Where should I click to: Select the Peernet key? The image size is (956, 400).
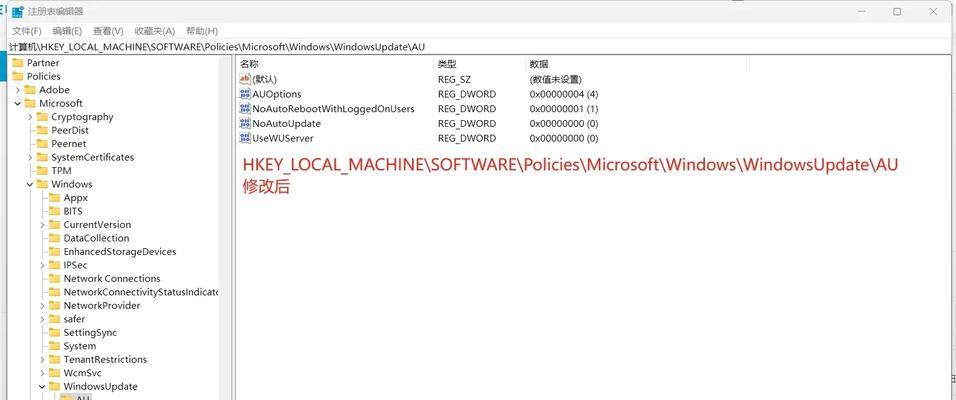coord(69,143)
